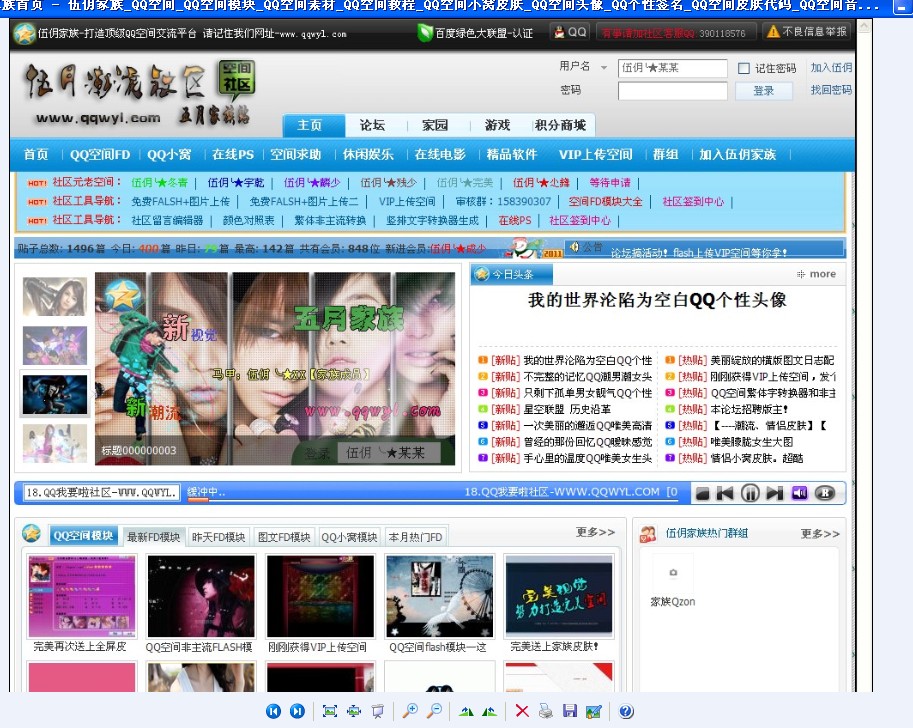Expand 今日头条 with the more link
913x728 pixels.
click(816, 274)
